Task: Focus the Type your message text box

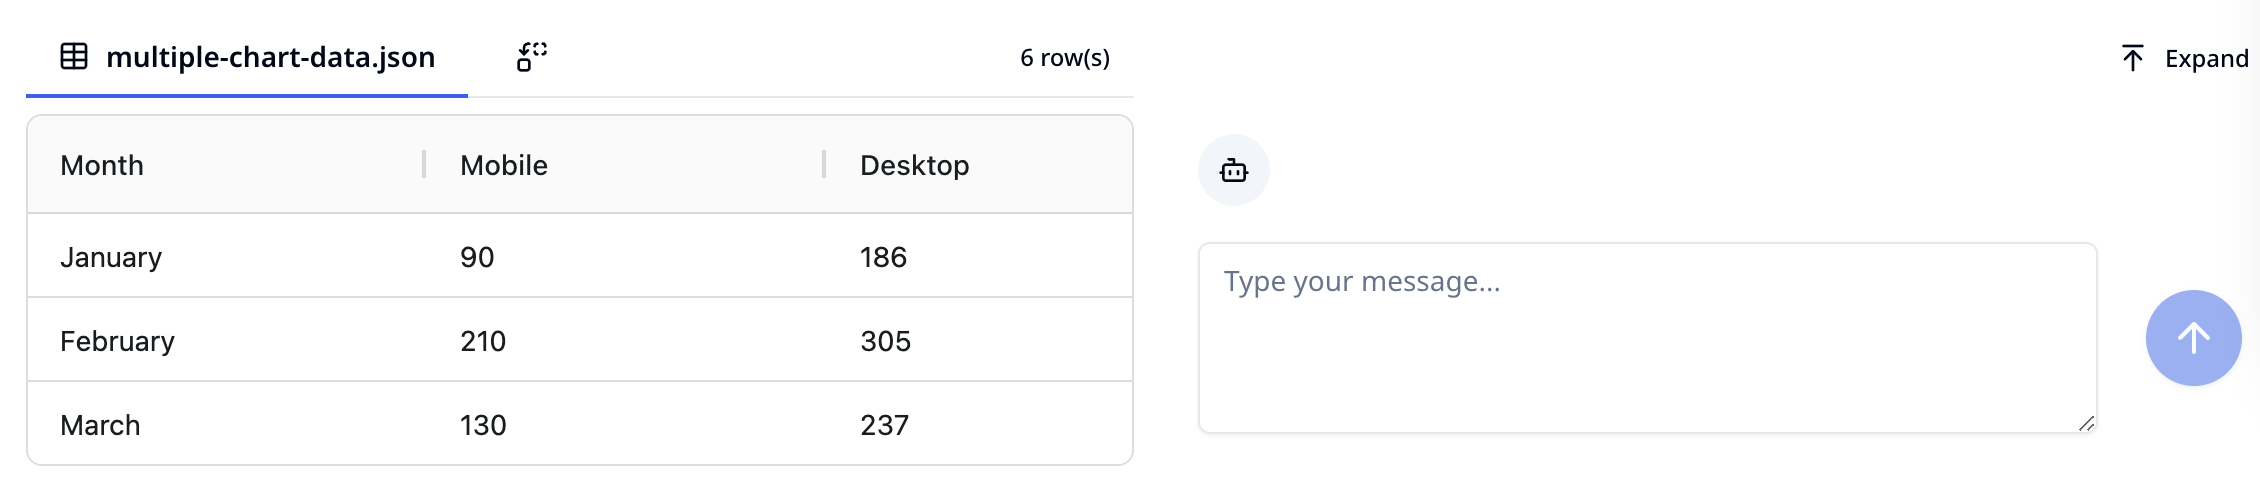Action: [1647, 338]
